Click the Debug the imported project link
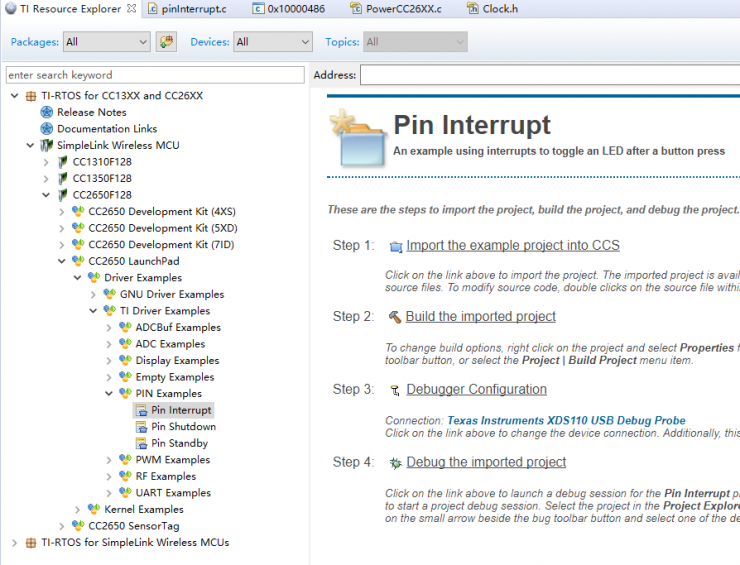 [485, 462]
